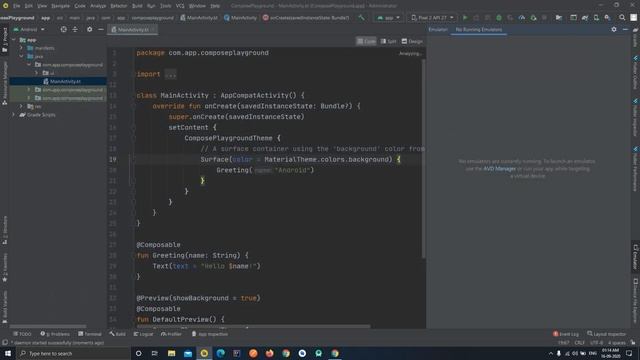This screenshot has width=640, height=360.
Task: Expand Gradle Scripts node
Action: [14, 115]
